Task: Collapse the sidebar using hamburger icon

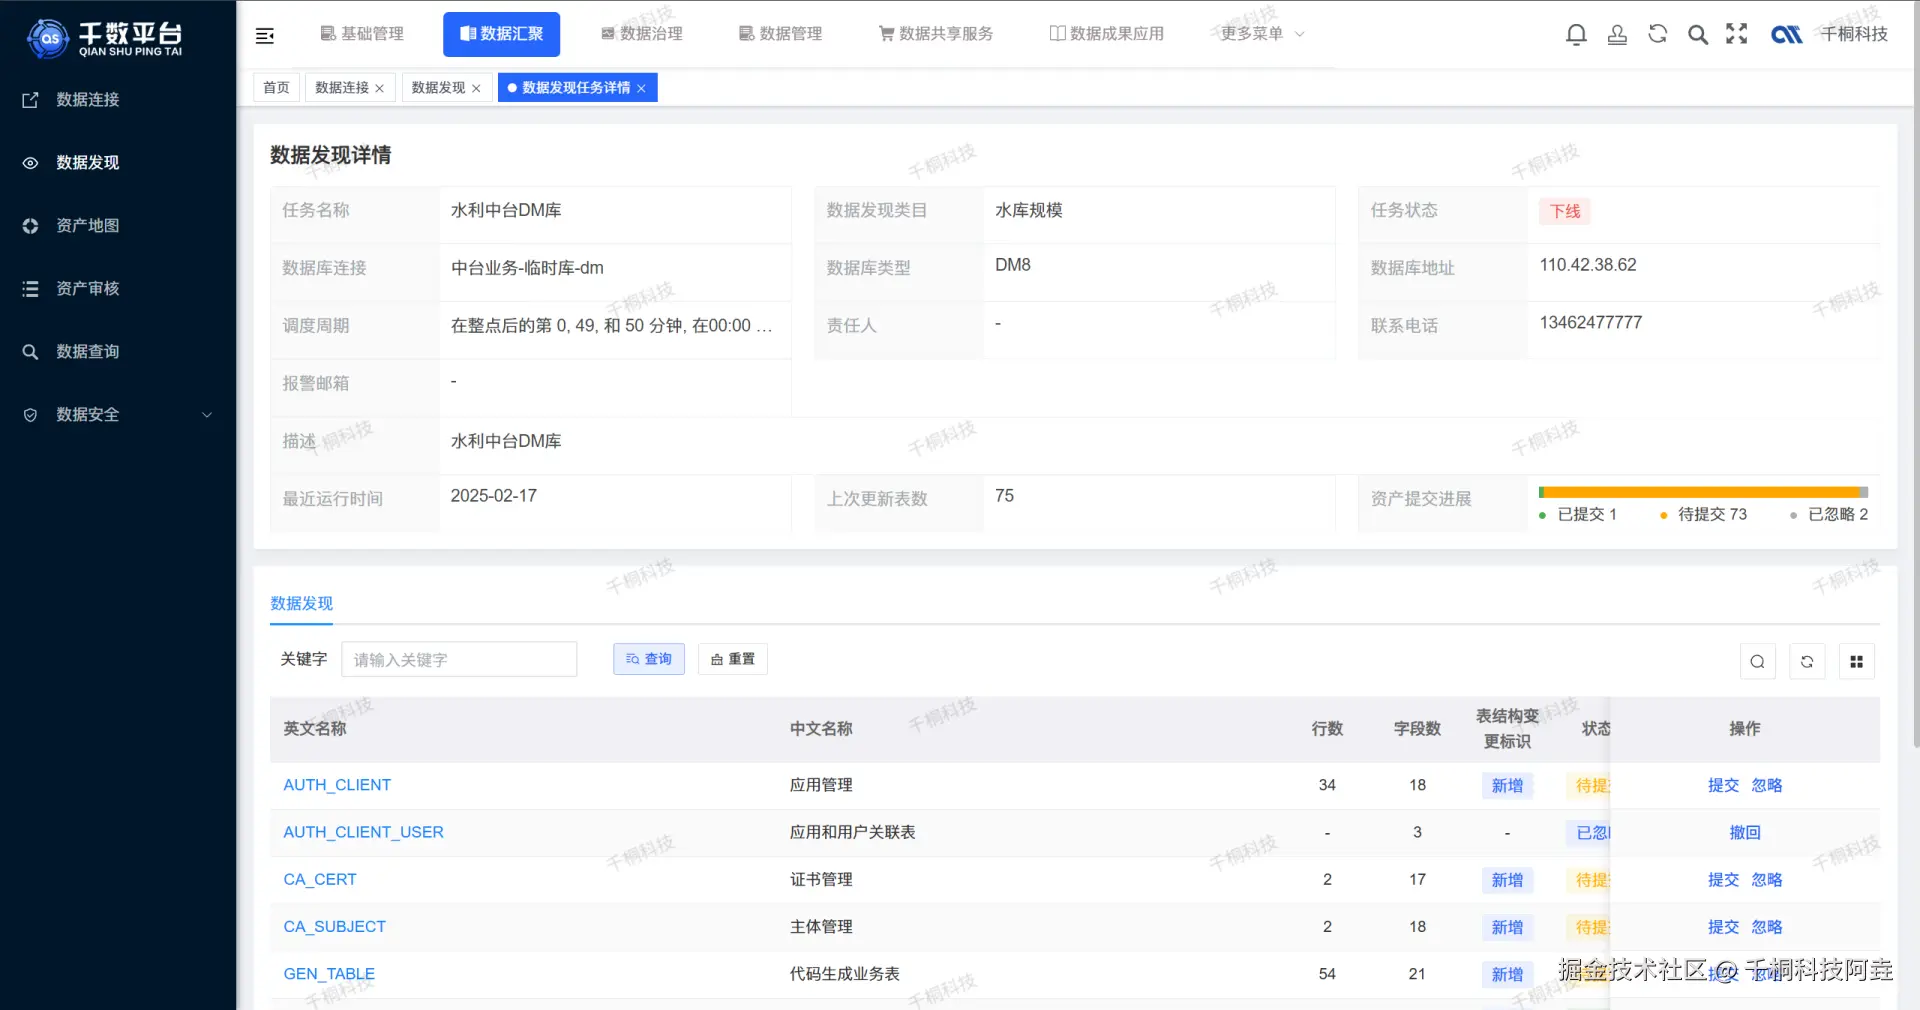Action: pyautogui.click(x=265, y=34)
